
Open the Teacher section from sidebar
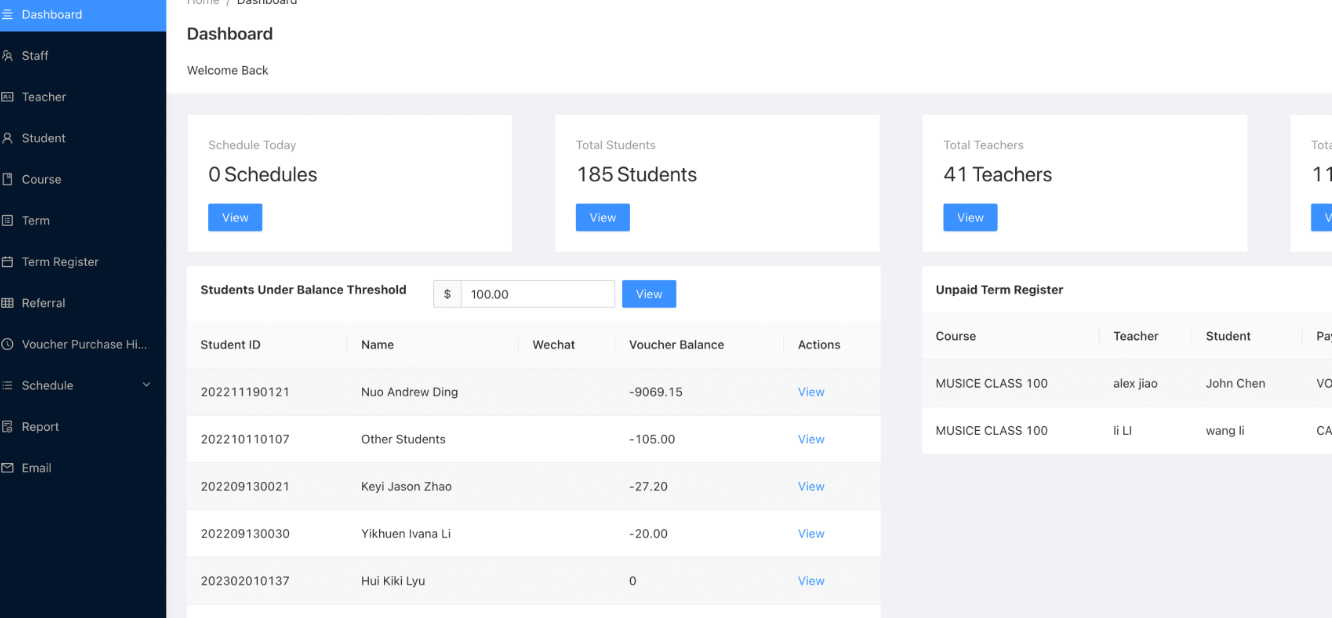point(8,96)
